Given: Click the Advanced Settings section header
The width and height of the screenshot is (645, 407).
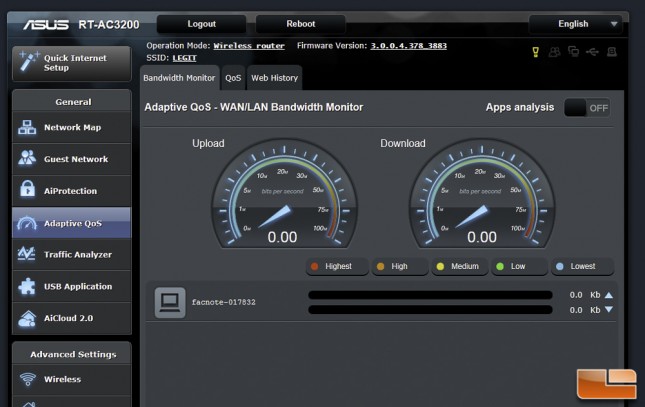Looking at the screenshot, I should pos(73,354).
